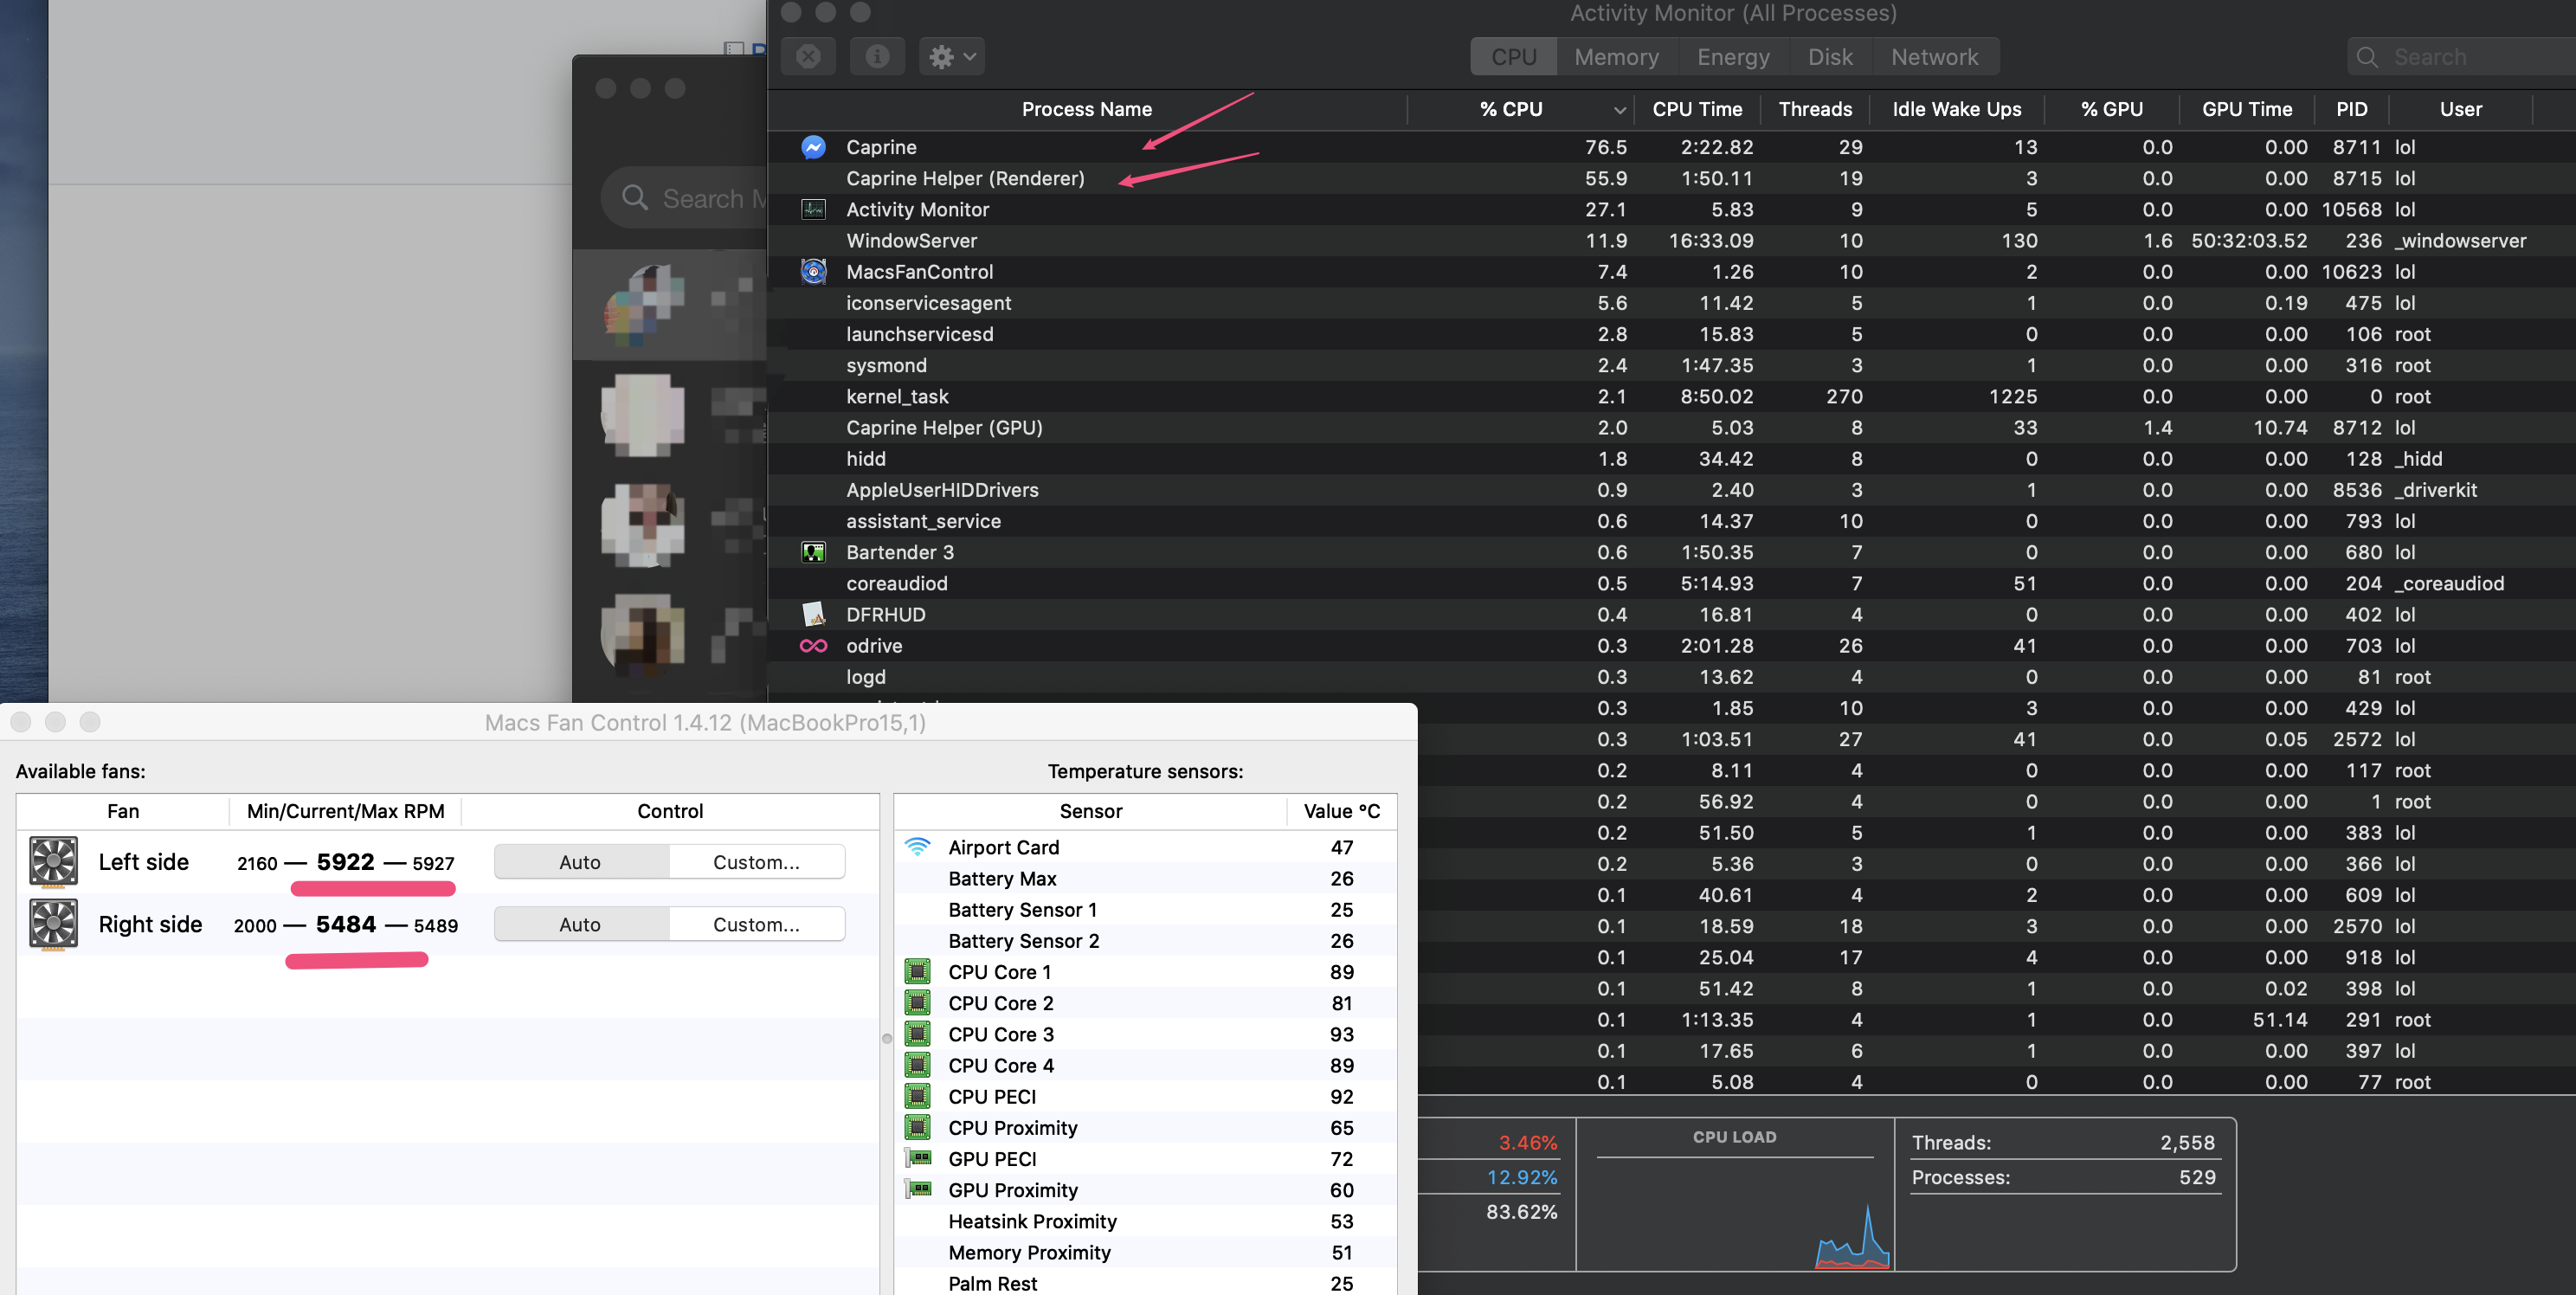The image size is (2576, 1295).
Task: Click the odrive infinity icon in process list
Action: pos(814,645)
